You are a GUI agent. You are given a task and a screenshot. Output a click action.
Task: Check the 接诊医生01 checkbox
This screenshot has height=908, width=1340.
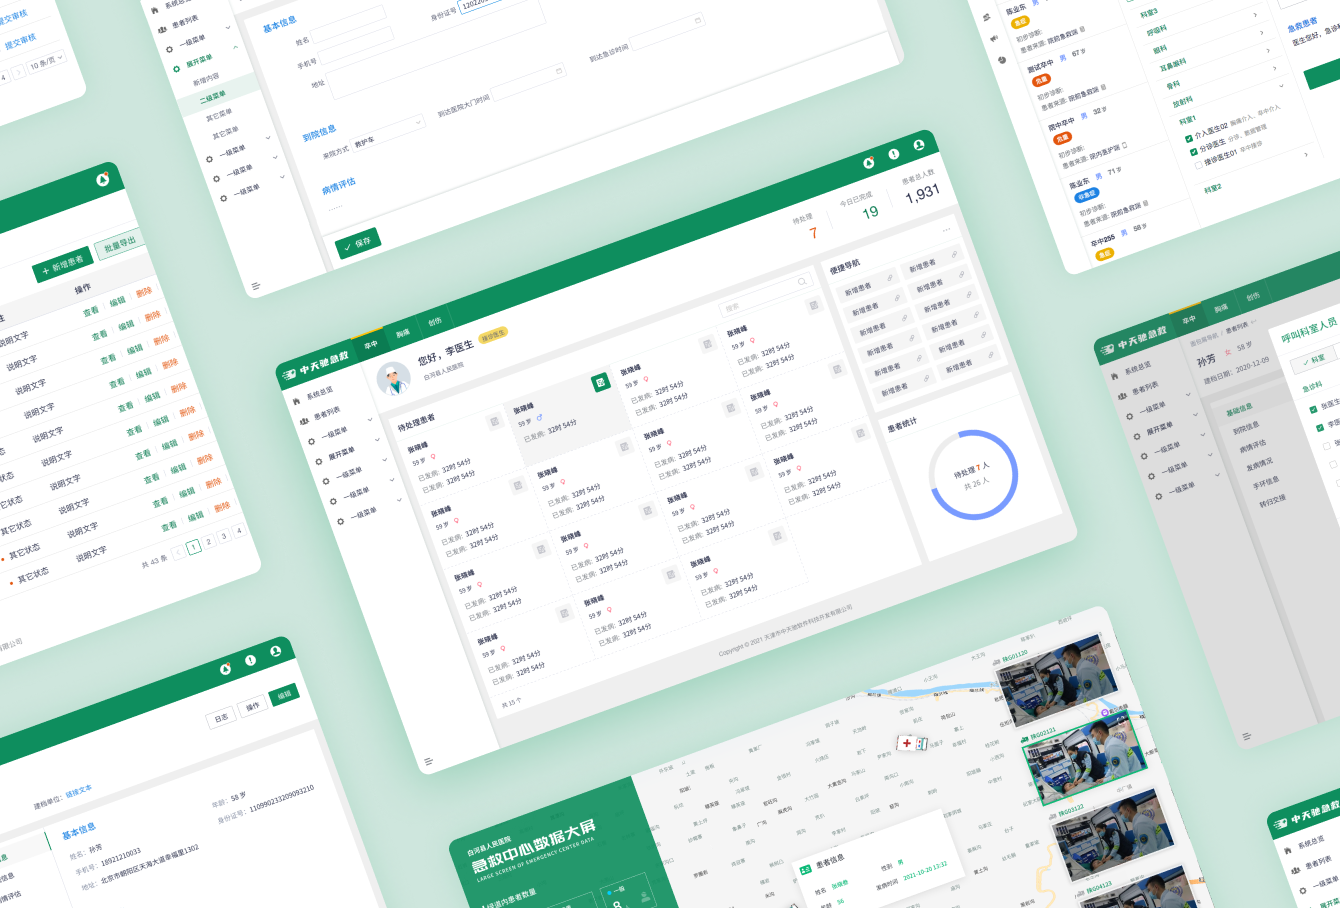tap(1197, 165)
